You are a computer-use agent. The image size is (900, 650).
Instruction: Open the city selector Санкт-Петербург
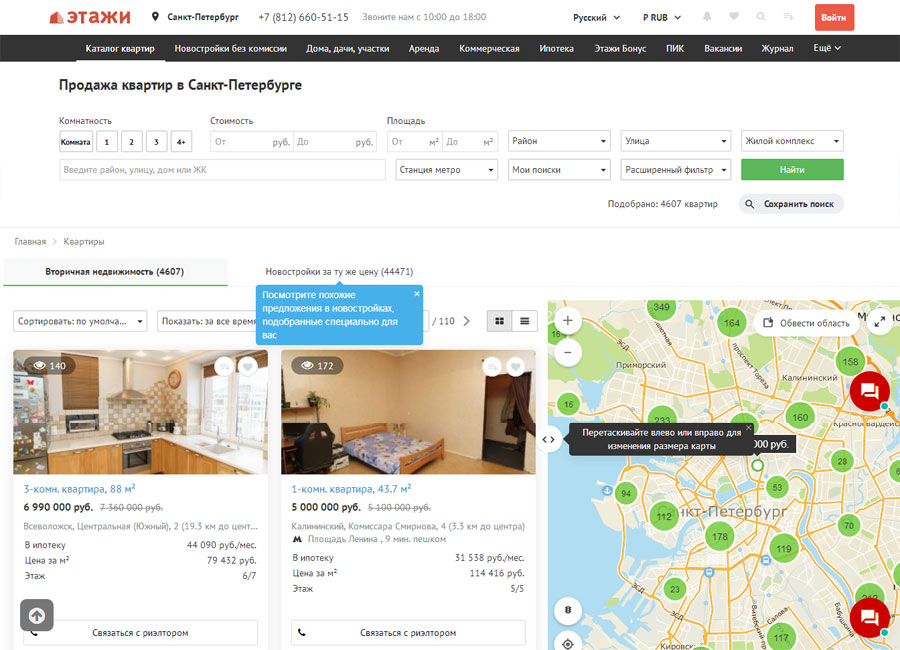pos(195,17)
